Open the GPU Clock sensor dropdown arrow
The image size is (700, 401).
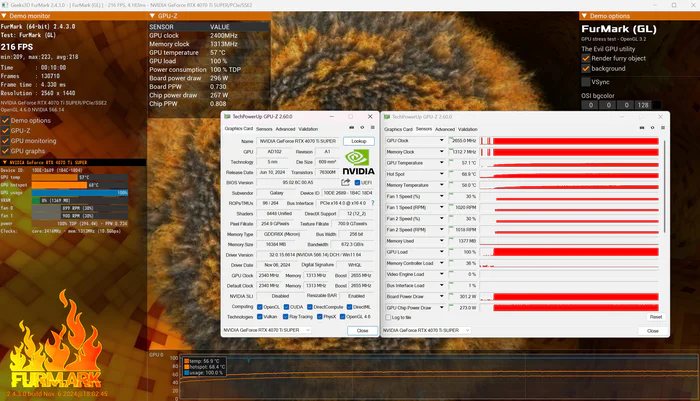(x=442, y=140)
